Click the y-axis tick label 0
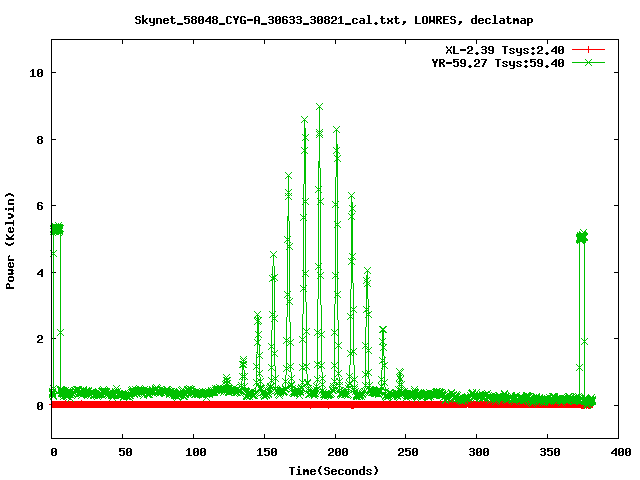The height and width of the screenshot is (480, 640). (x=40, y=406)
